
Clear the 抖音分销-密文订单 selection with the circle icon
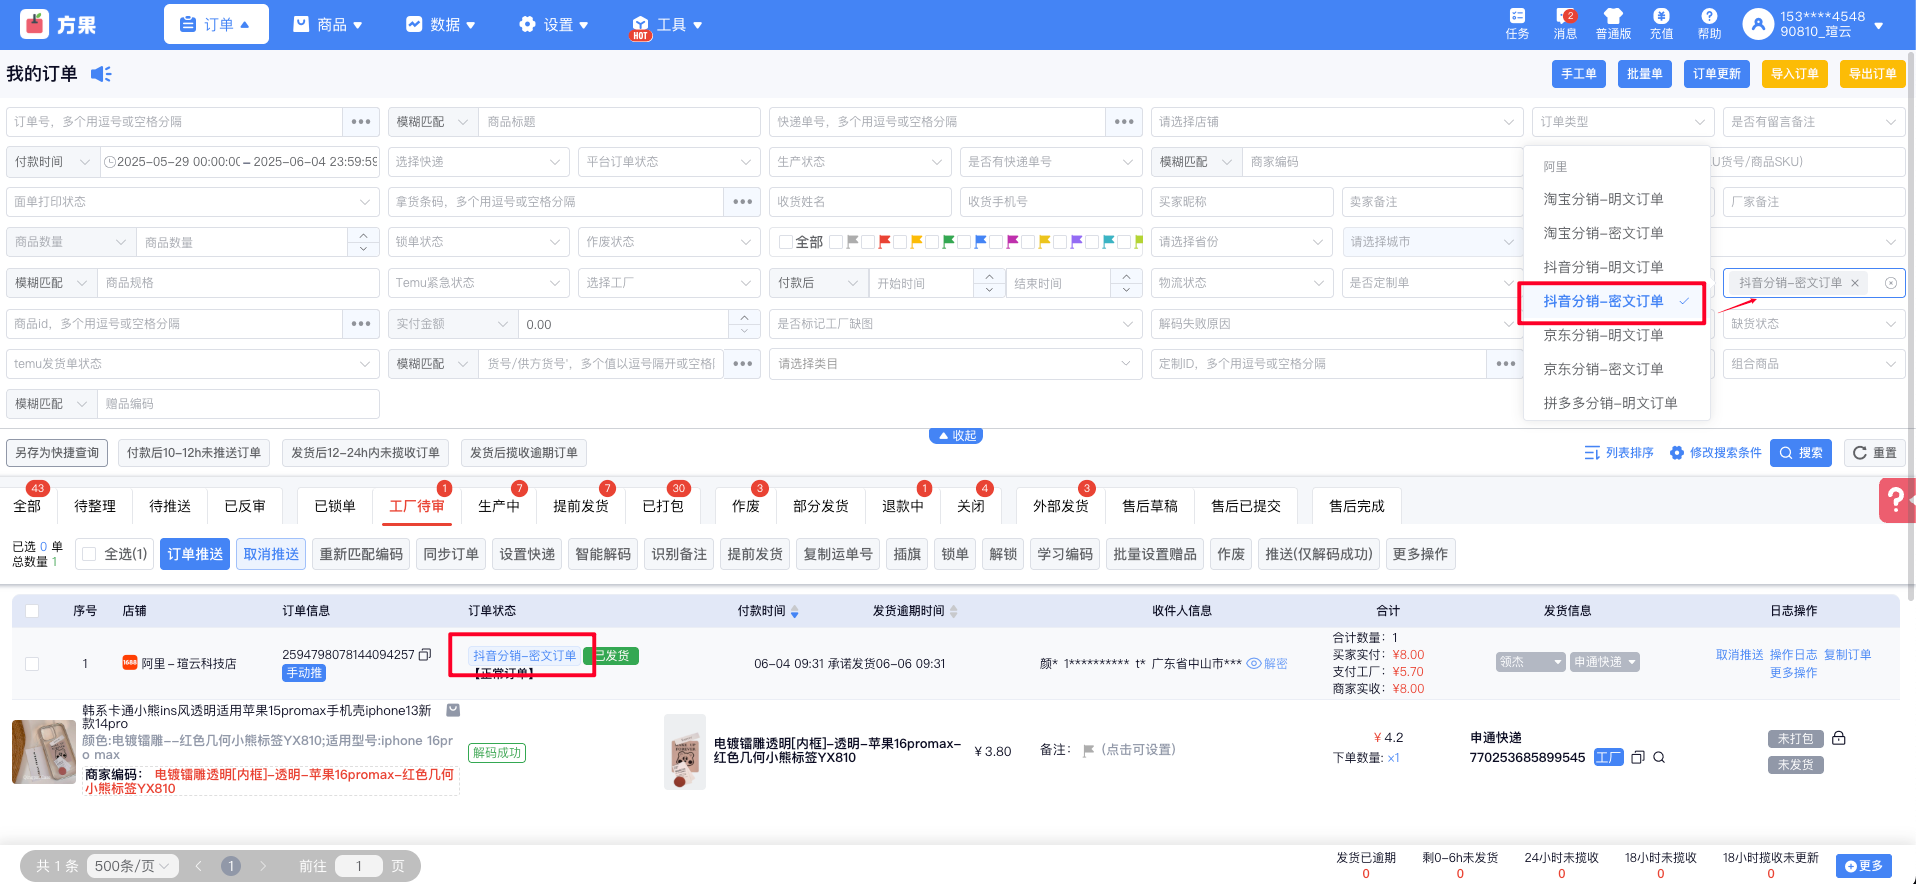(1891, 283)
